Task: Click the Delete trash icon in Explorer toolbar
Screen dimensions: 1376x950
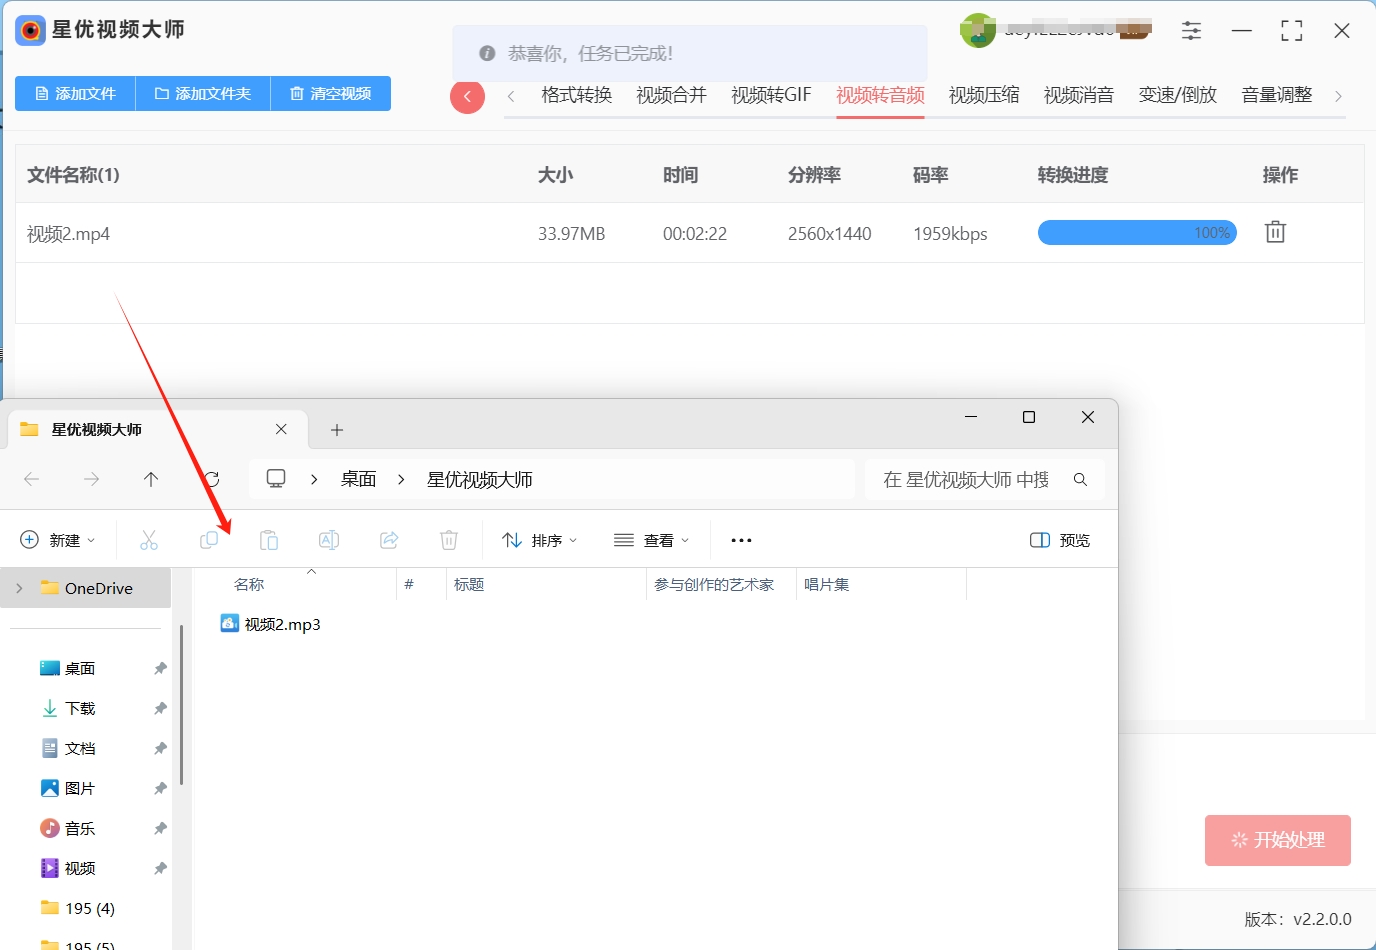Action: (x=449, y=540)
